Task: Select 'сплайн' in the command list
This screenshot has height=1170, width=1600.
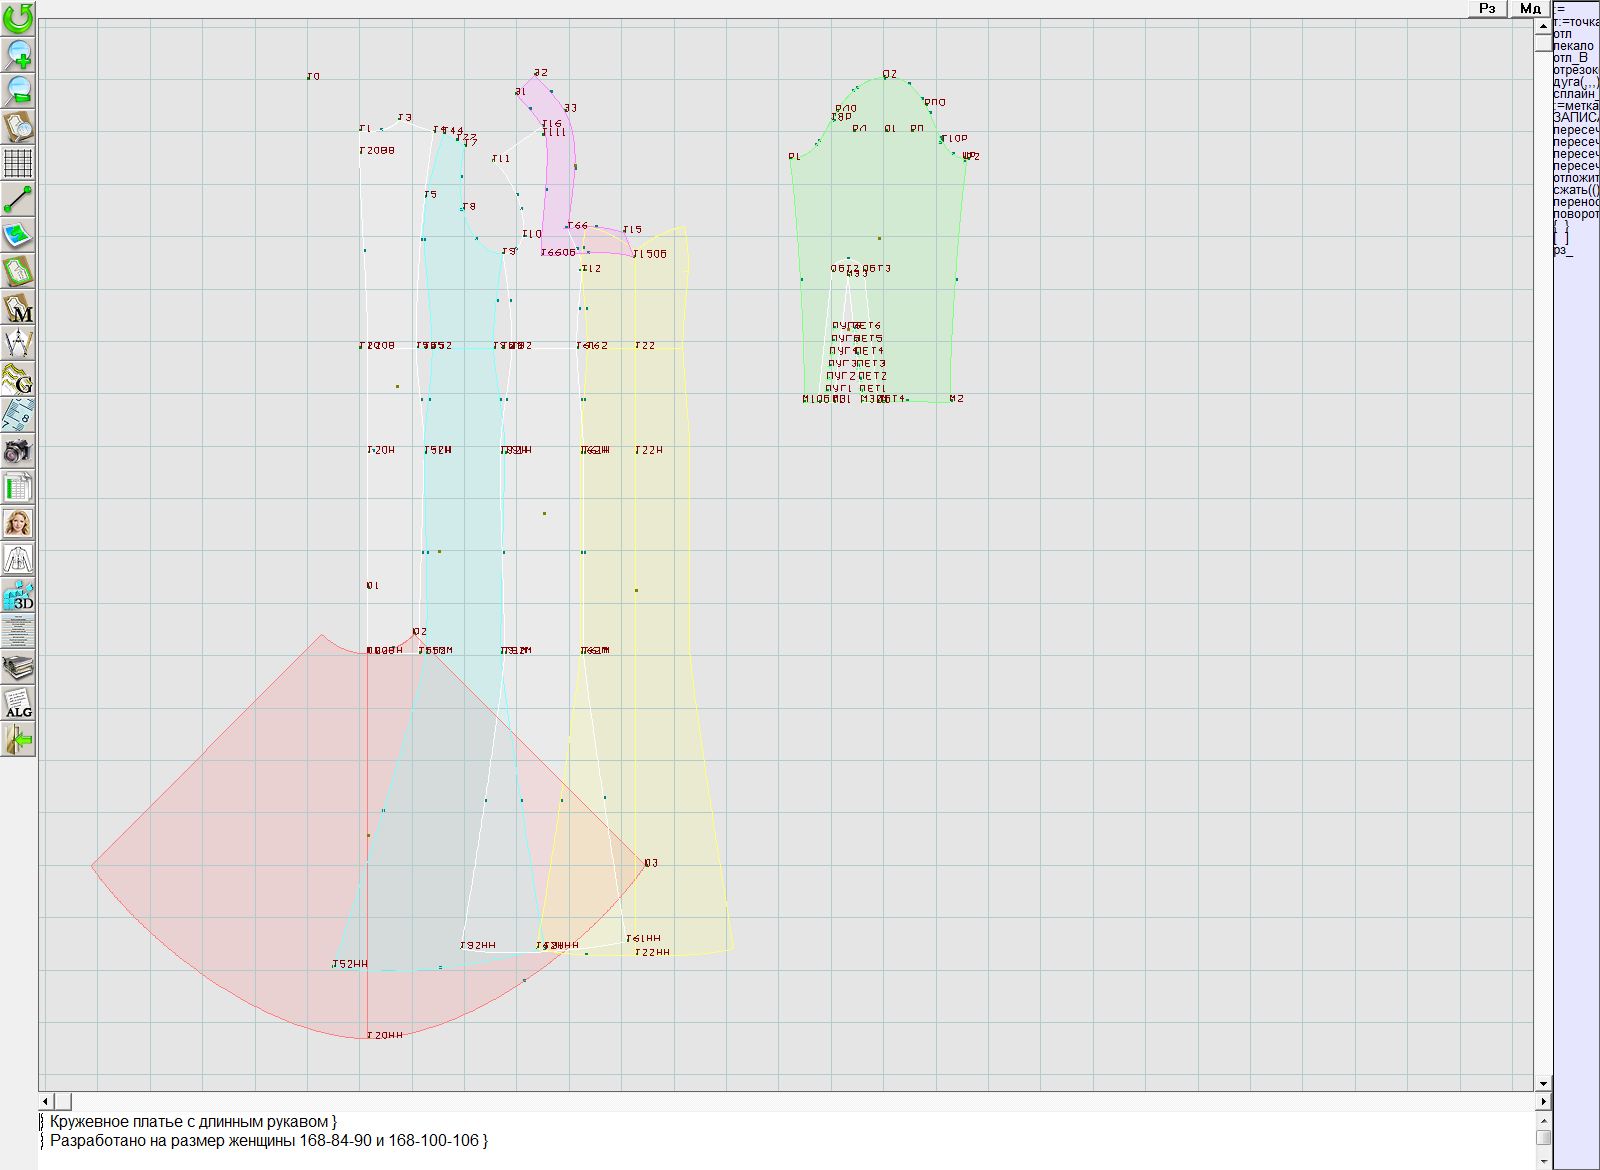Action: (x=1575, y=94)
